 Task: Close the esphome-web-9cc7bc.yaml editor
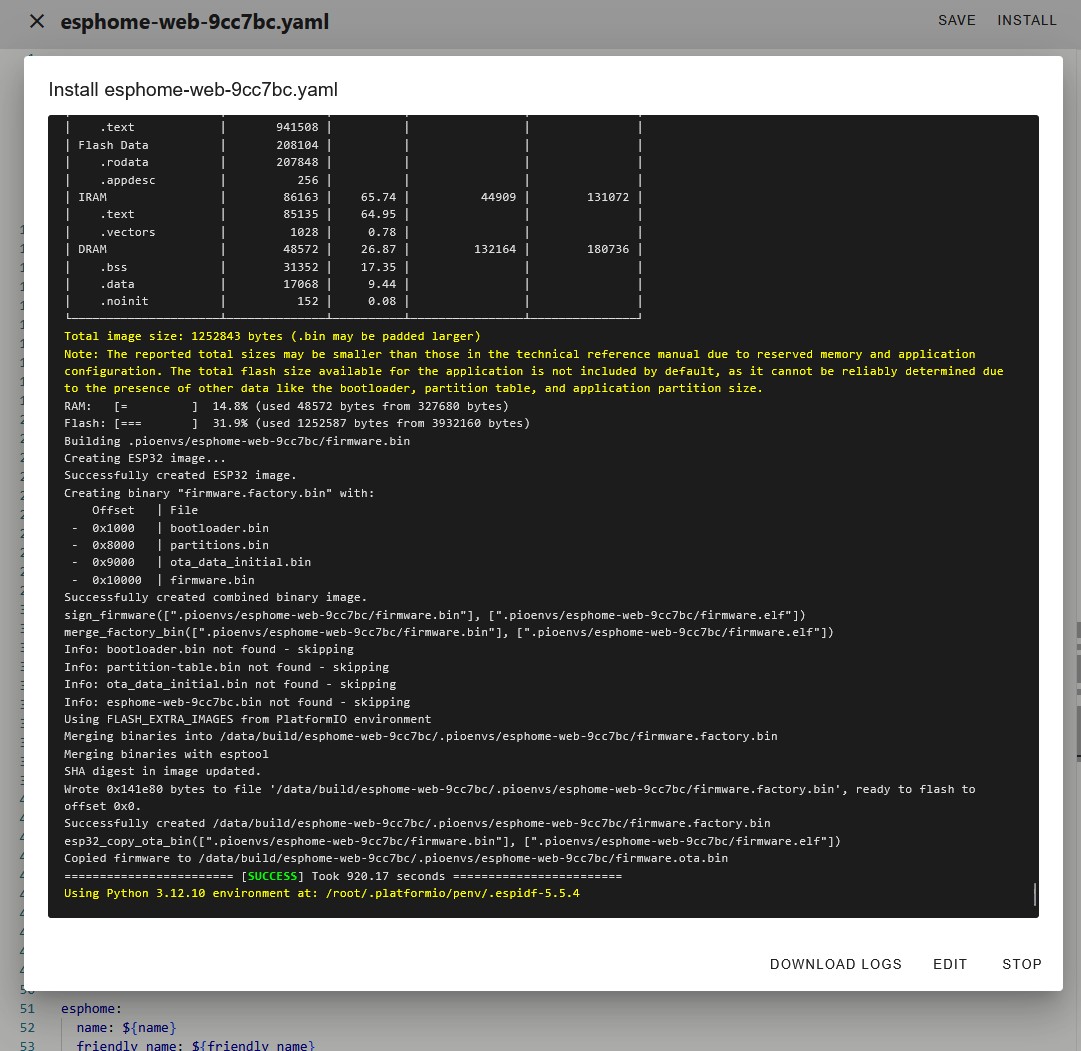pyautogui.click(x=37, y=21)
